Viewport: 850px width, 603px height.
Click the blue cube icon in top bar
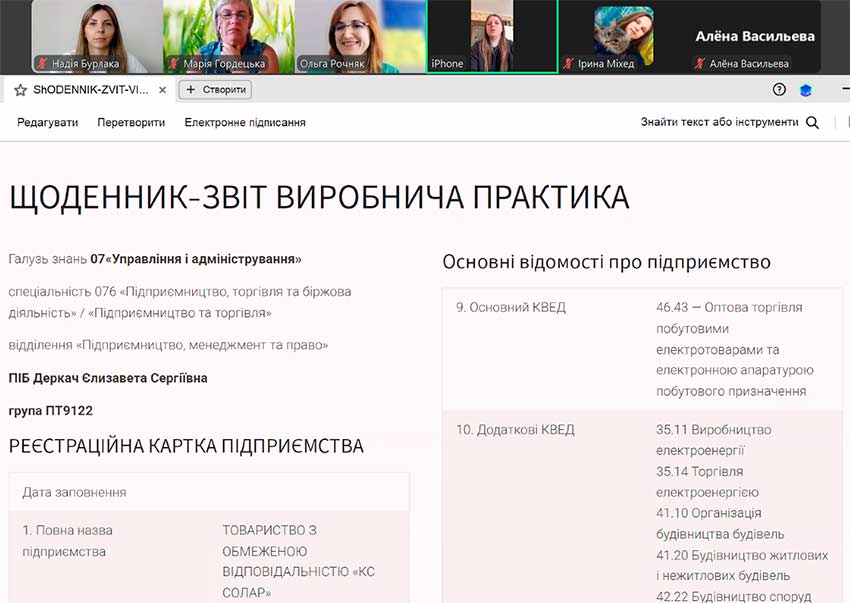805,90
